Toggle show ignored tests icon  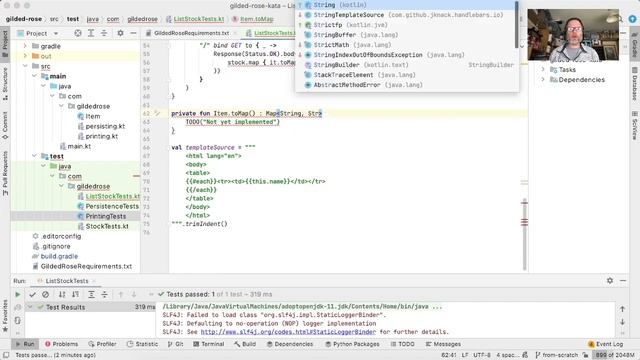[45, 294]
